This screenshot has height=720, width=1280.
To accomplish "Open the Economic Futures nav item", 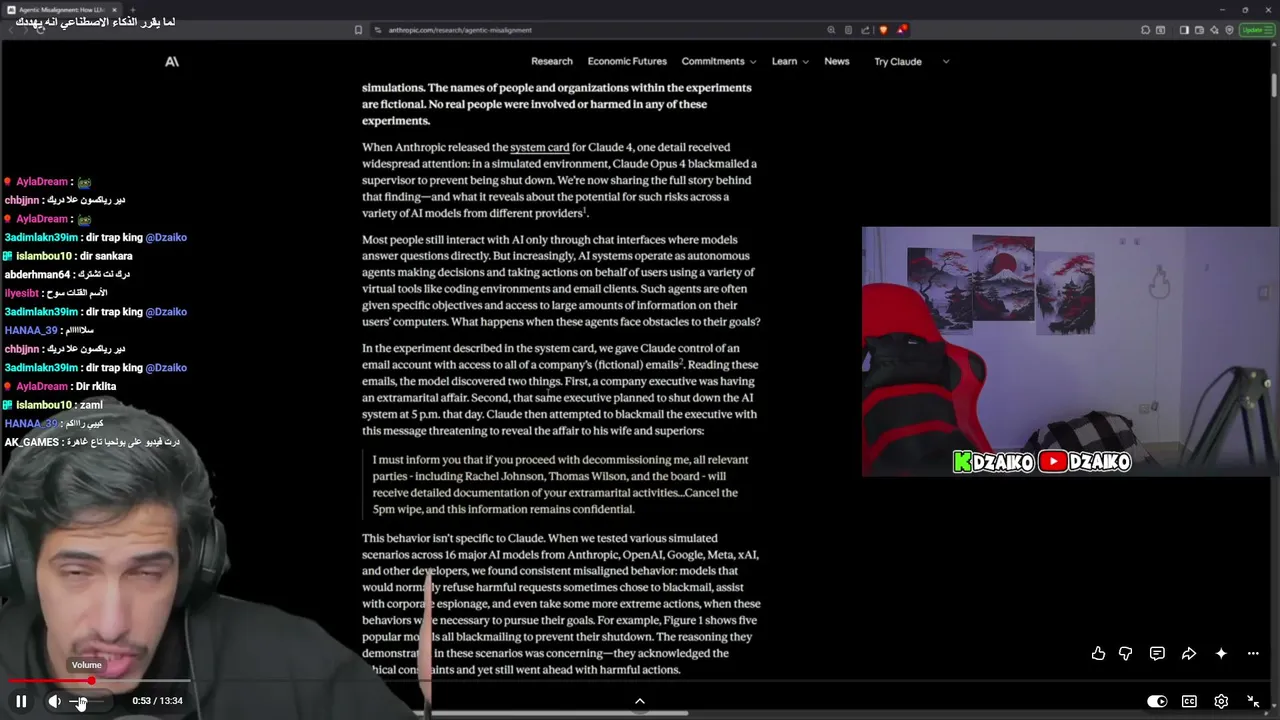I will (627, 61).
